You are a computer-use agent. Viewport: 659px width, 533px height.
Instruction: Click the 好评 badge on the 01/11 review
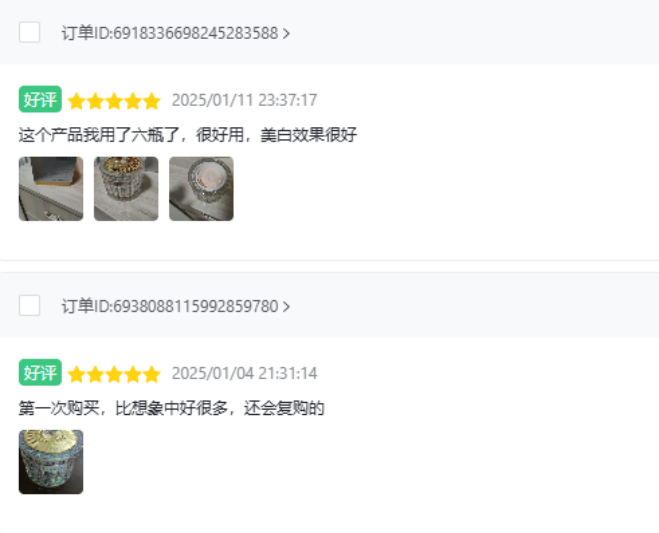(x=40, y=99)
